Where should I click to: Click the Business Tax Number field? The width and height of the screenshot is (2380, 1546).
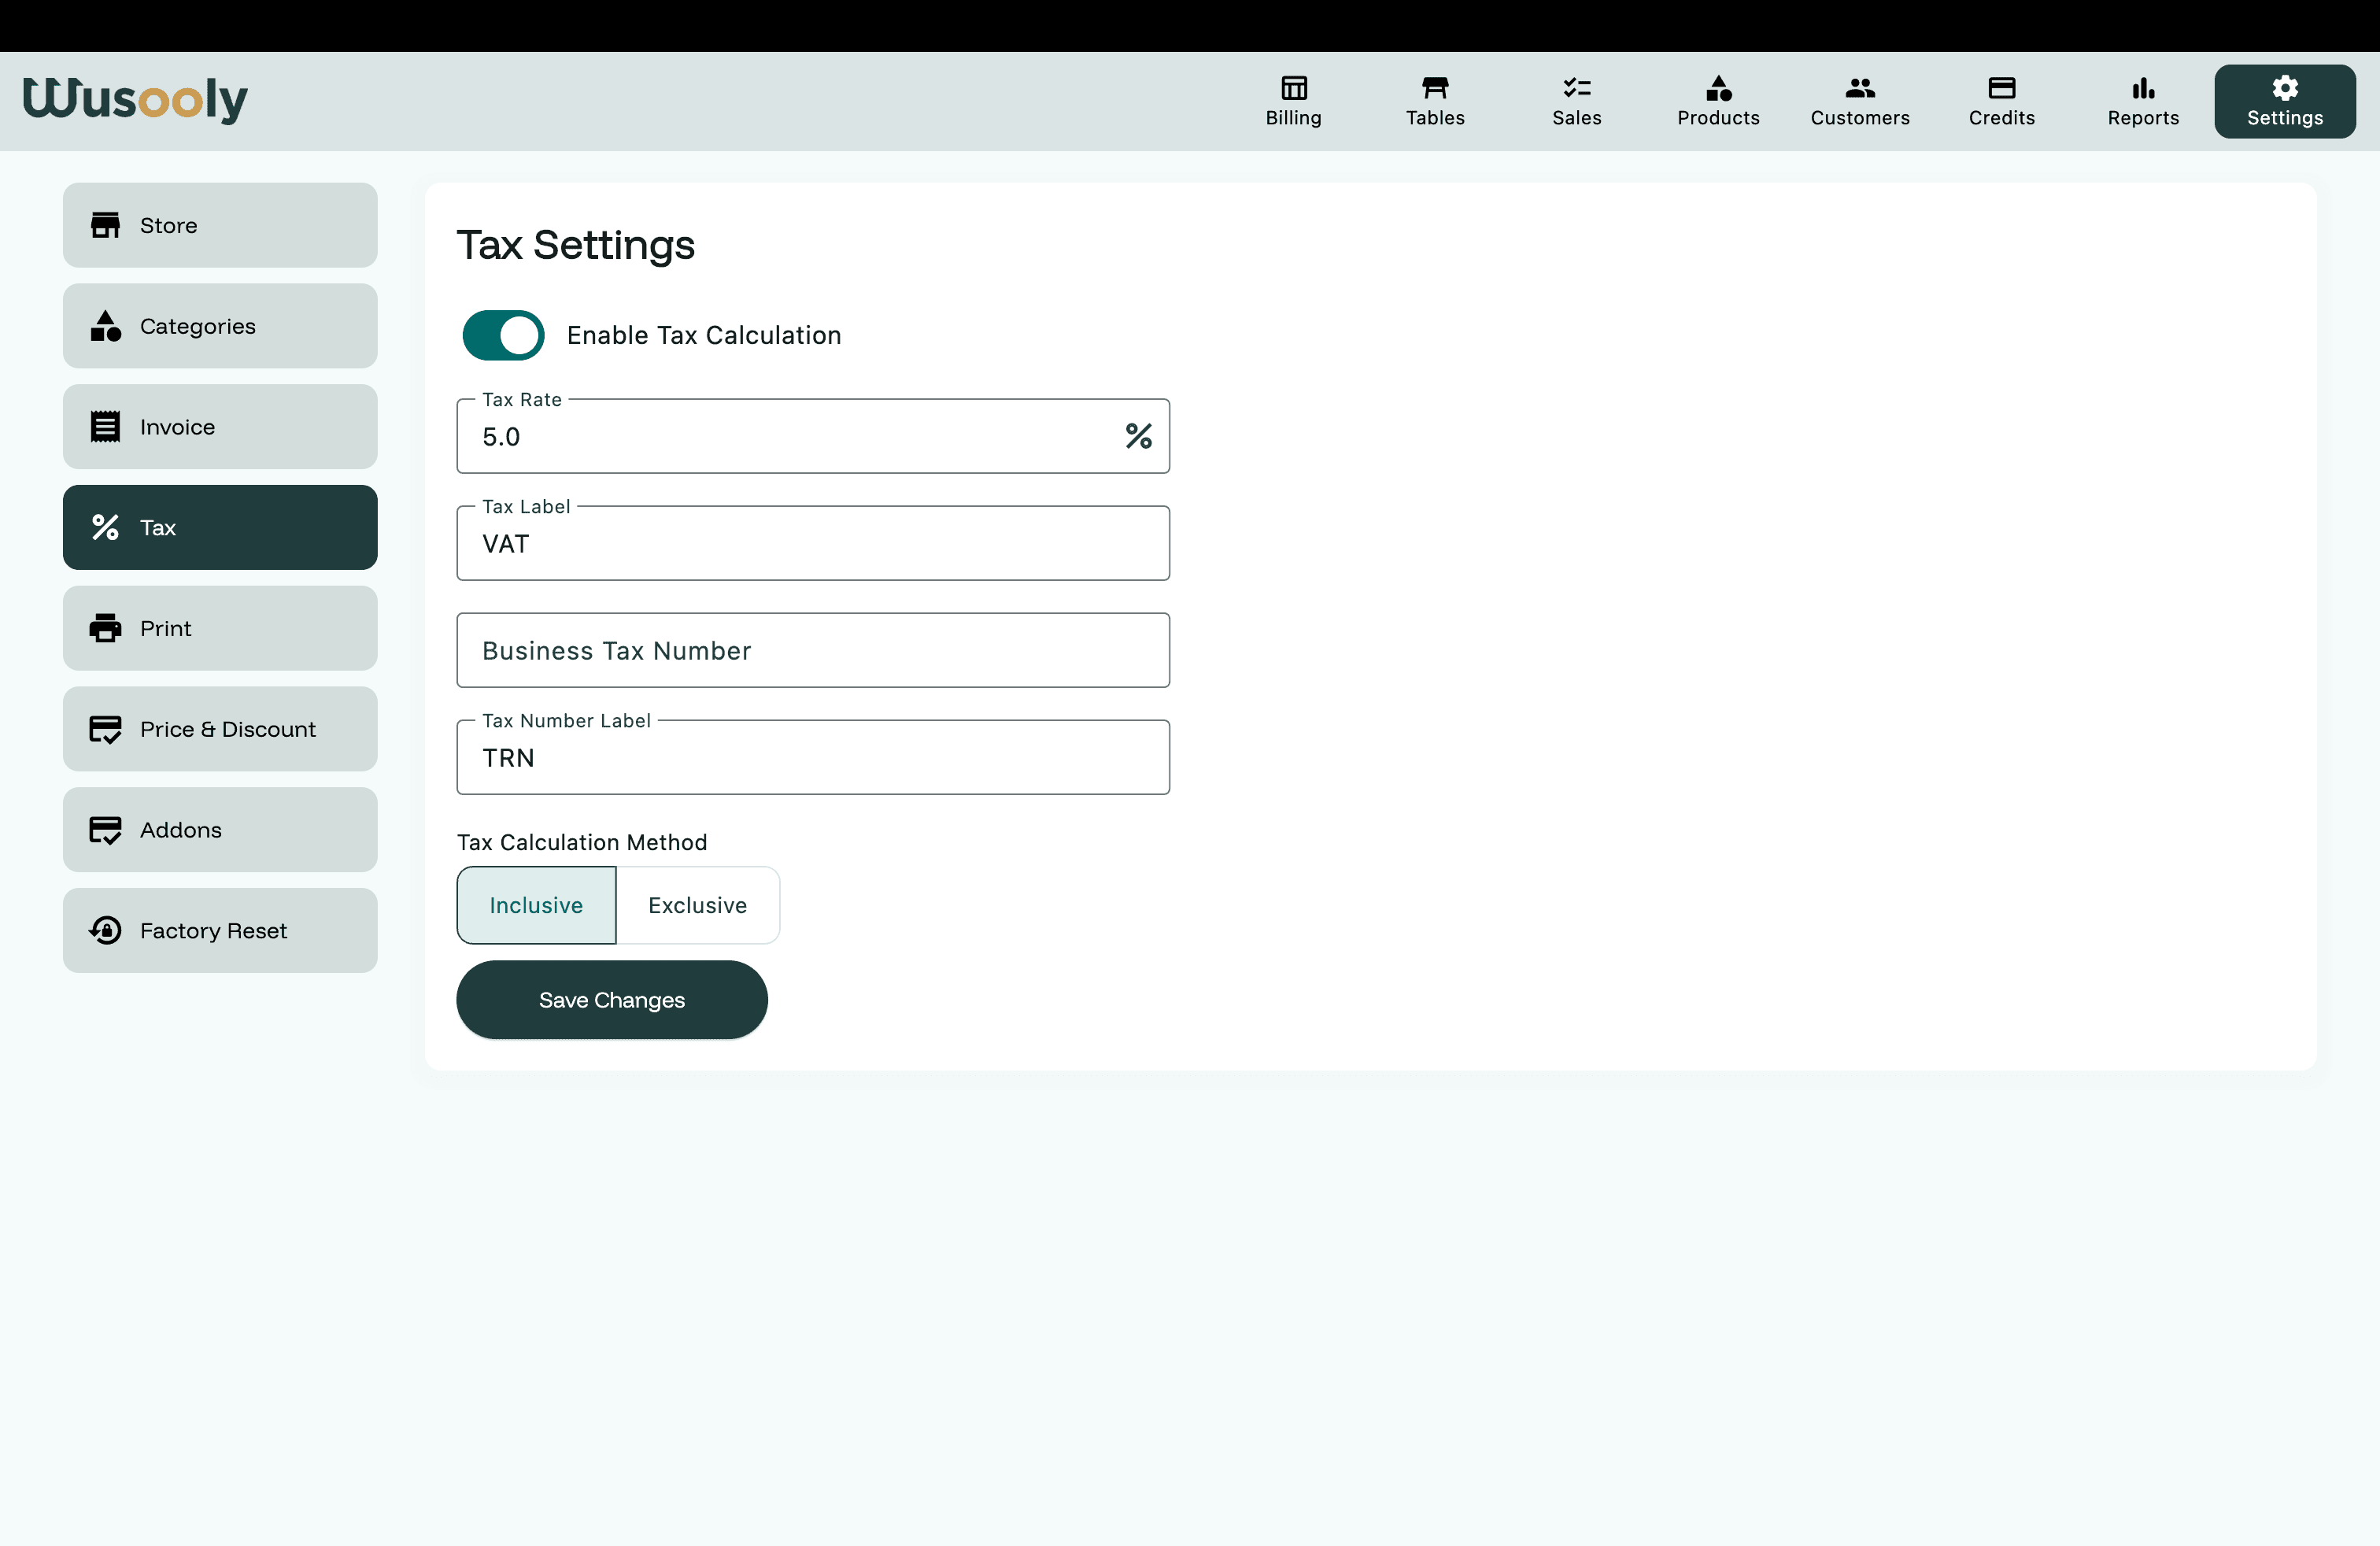pyautogui.click(x=812, y=651)
